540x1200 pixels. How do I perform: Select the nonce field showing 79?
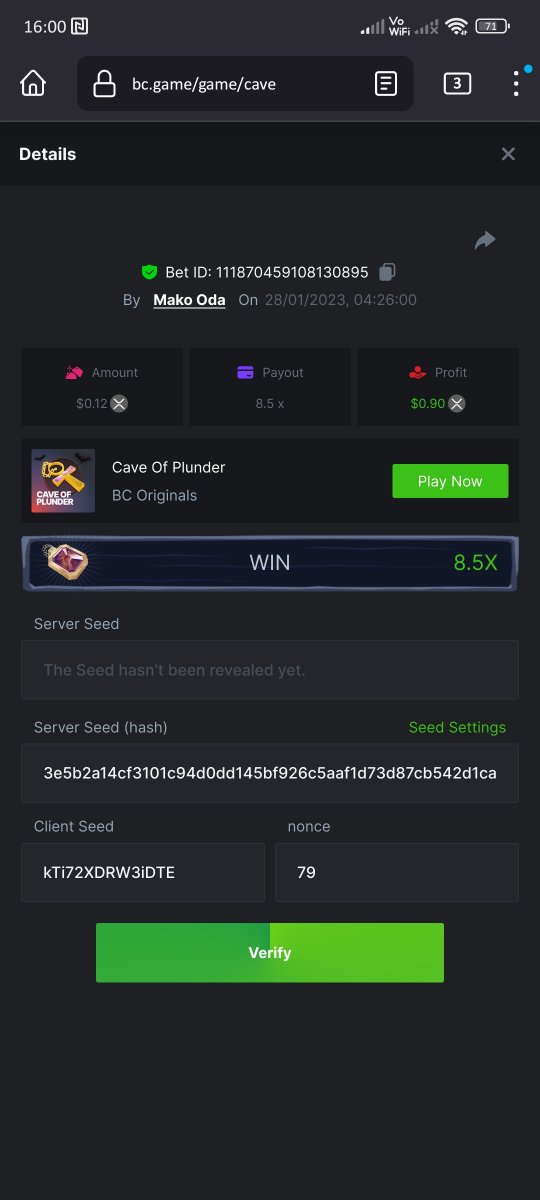point(397,872)
